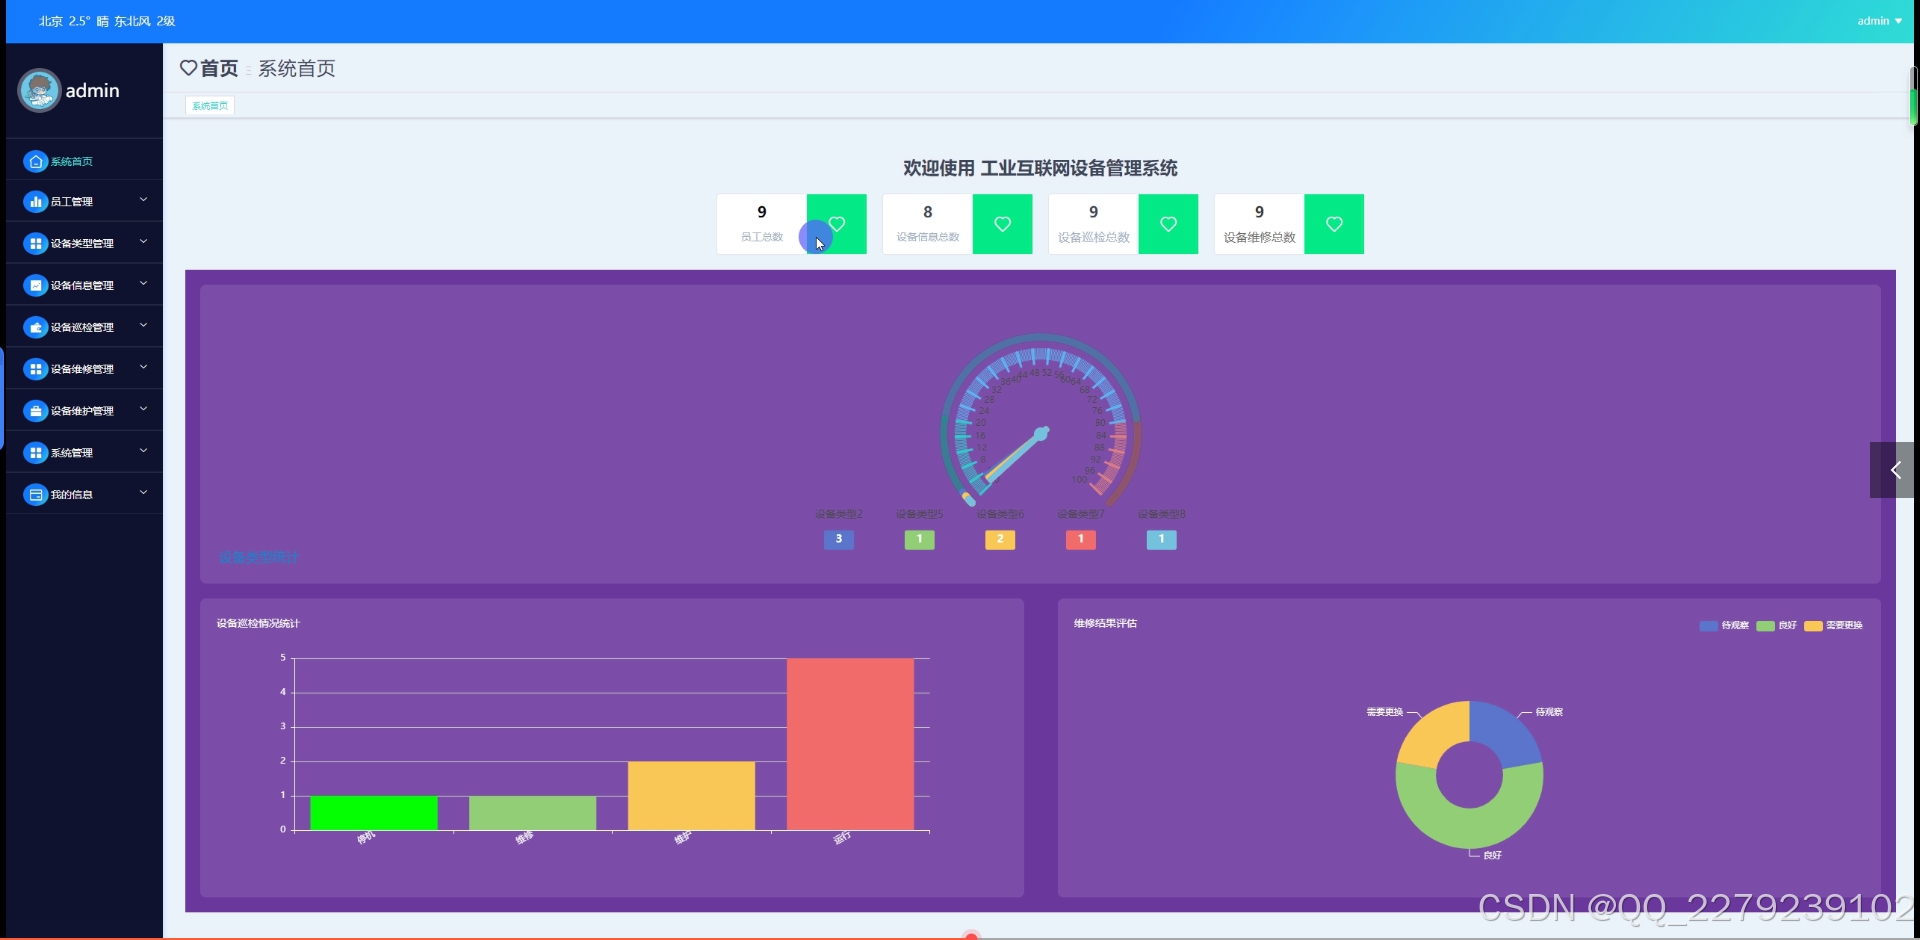Expand the 设备巡检管理 chevron

143,326
